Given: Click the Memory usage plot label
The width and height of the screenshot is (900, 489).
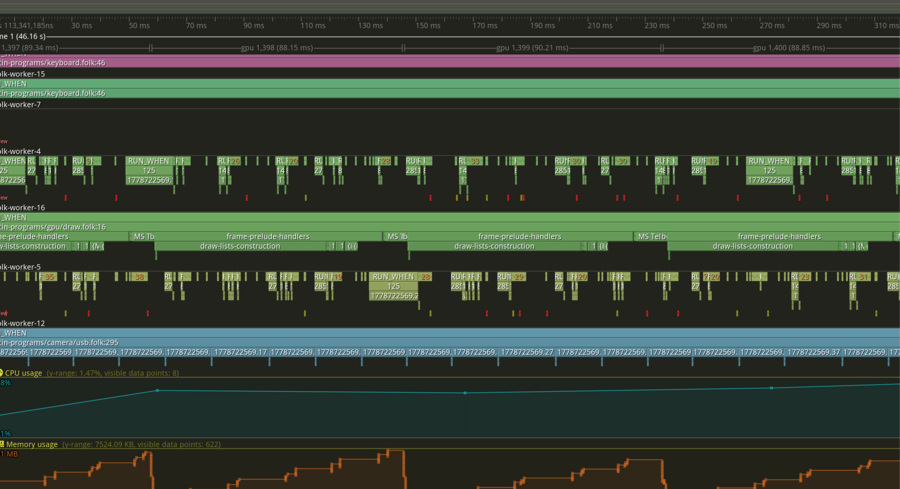Looking at the screenshot, I should (x=31, y=444).
